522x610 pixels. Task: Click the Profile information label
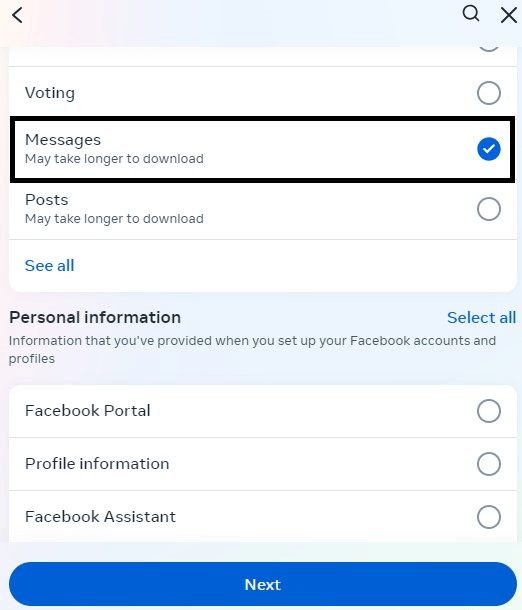click(97, 464)
